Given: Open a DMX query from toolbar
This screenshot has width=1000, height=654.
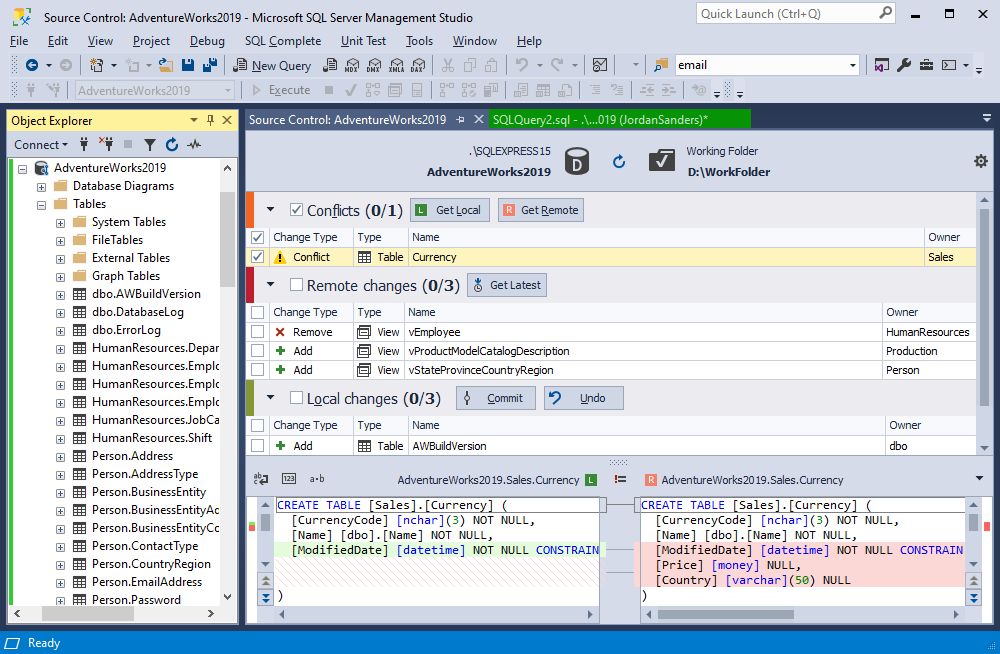Looking at the screenshot, I should tap(374, 65).
